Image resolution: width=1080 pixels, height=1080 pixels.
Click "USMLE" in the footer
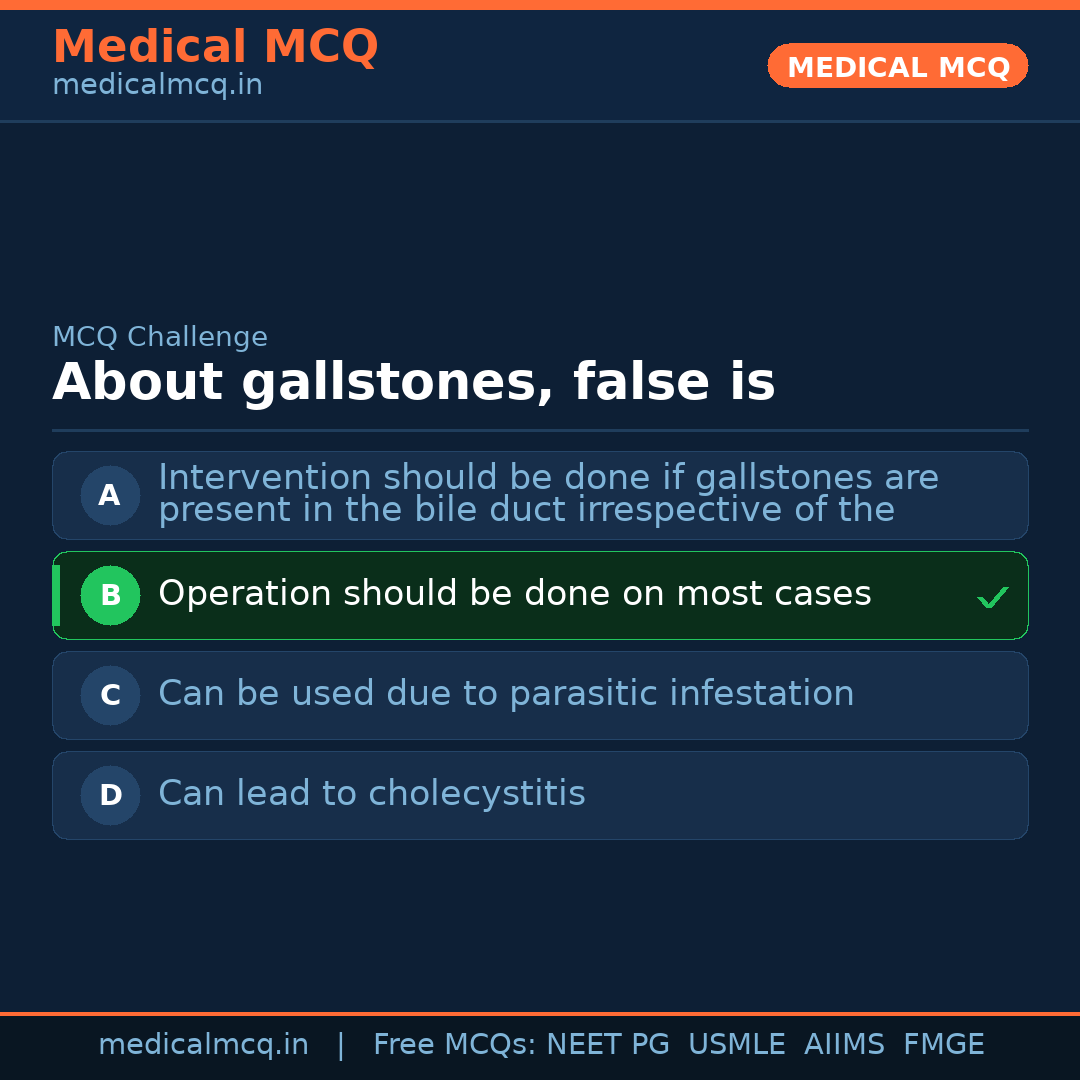(736, 1045)
